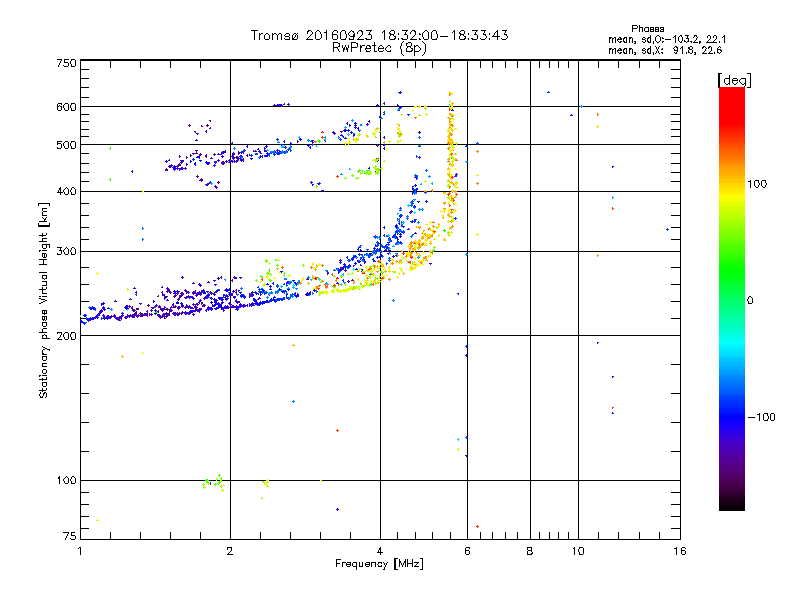Click the x-axis tick label "6"
Screen dimensions: 800x600
(x=467, y=551)
